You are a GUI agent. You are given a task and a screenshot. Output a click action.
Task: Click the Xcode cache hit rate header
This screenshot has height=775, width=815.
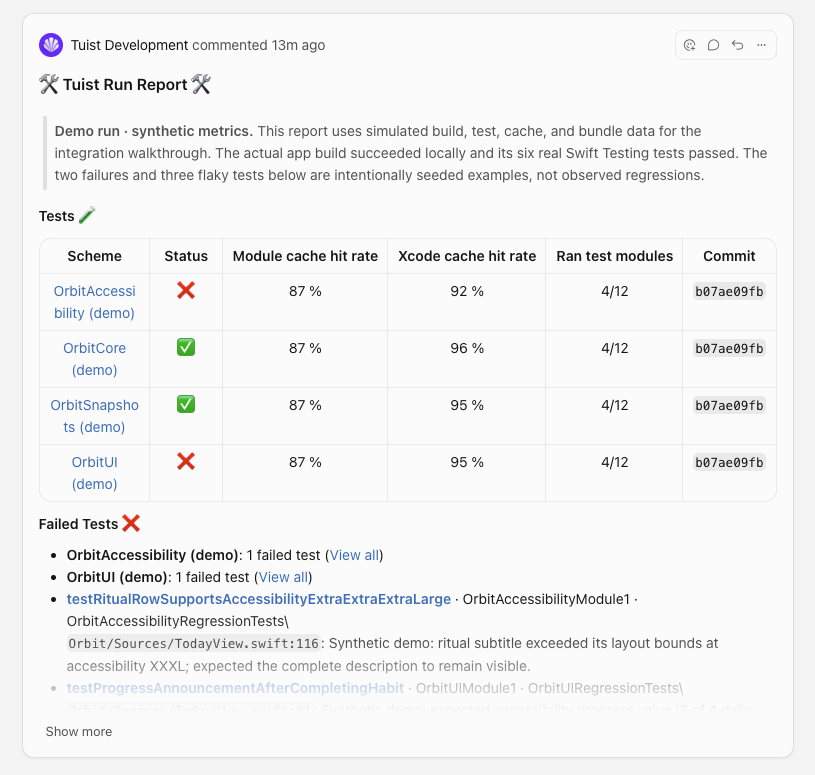click(x=467, y=256)
